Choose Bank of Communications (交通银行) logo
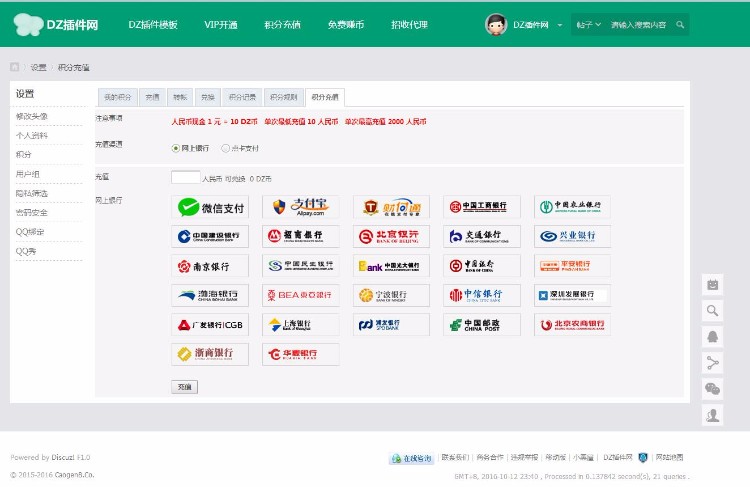Viewport: 750px width, 487px height. click(482, 236)
